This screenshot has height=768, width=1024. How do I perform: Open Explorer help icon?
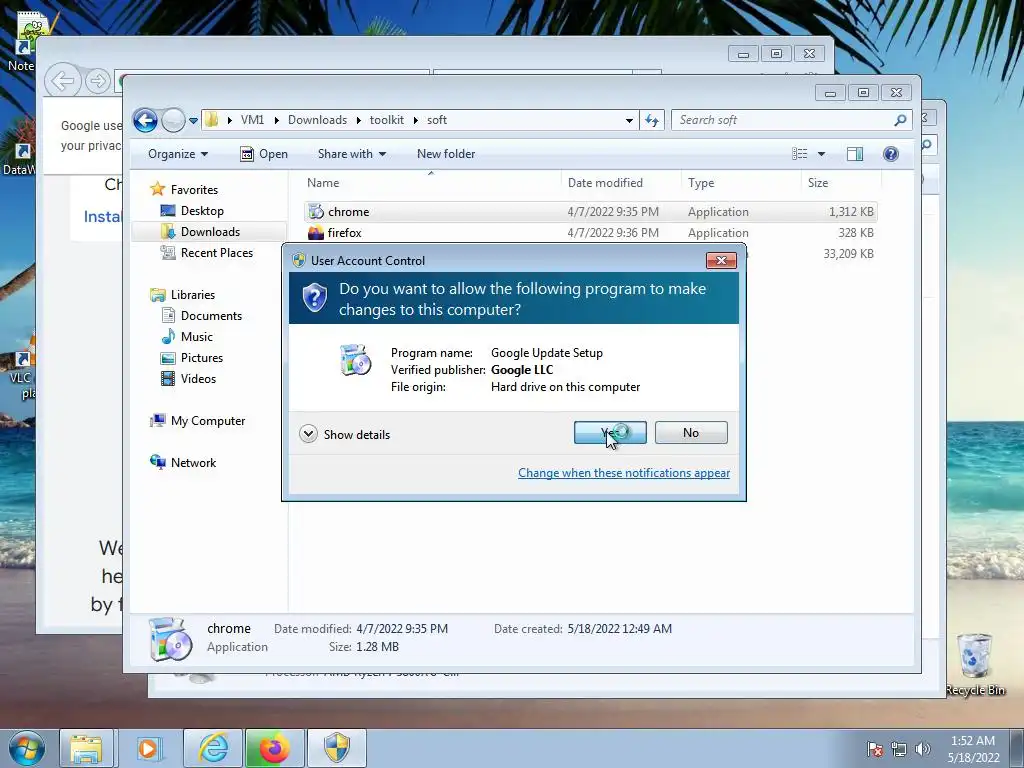coord(891,154)
